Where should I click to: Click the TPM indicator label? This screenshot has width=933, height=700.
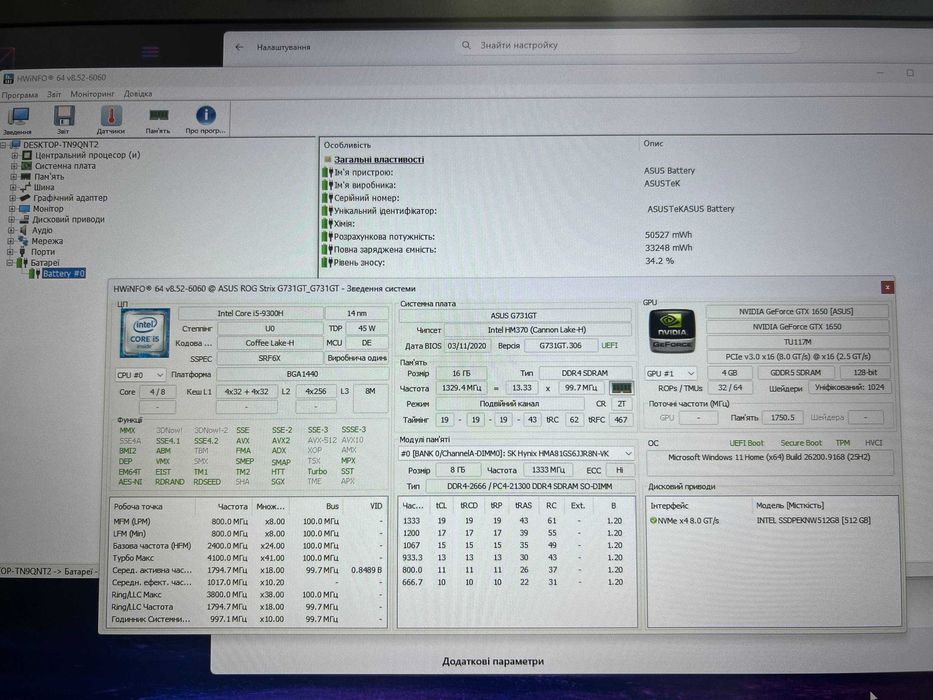[x=843, y=443]
